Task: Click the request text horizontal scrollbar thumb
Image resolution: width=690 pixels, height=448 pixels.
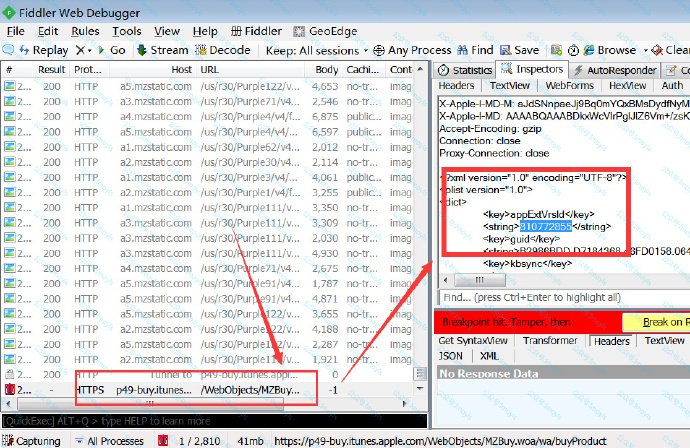Action: (x=479, y=280)
